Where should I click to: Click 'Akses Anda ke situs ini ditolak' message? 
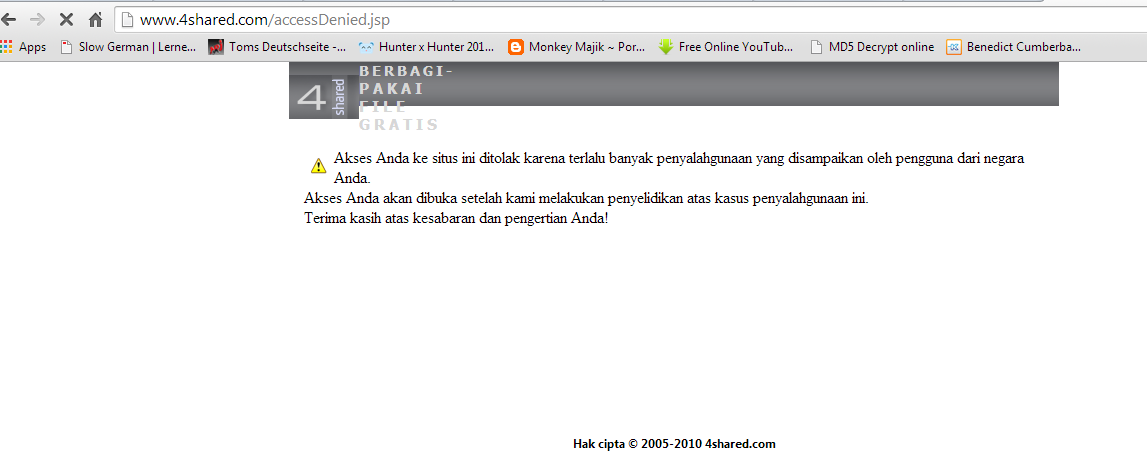pyautogui.click(x=680, y=168)
